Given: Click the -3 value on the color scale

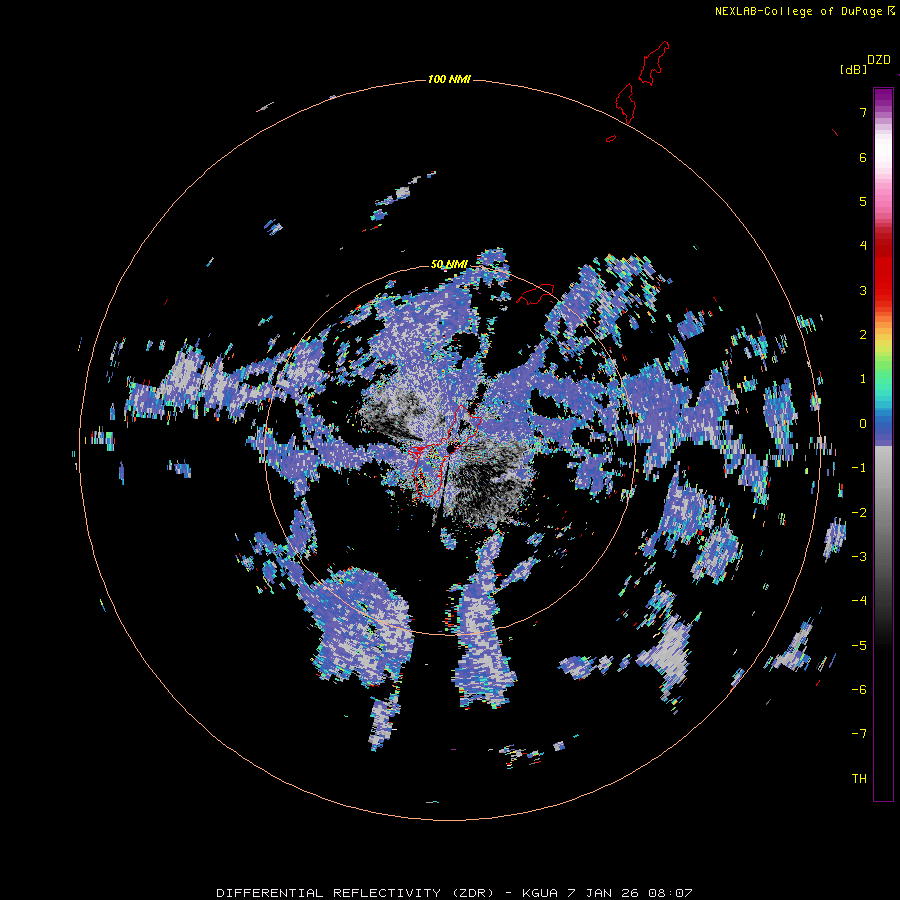Looking at the screenshot, I should tap(859, 557).
